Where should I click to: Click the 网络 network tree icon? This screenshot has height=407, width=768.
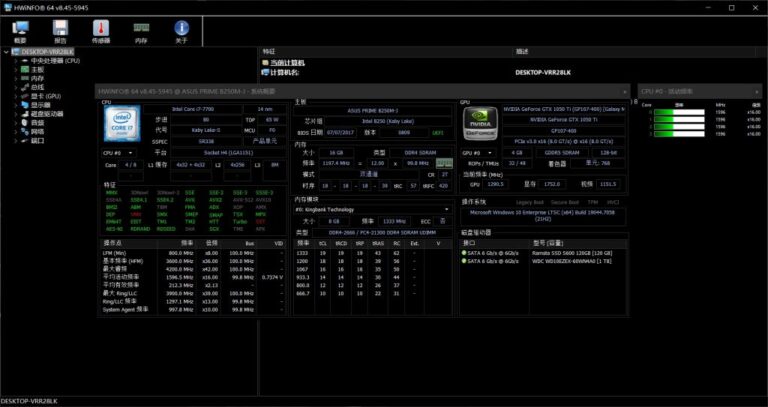click(x=24, y=131)
